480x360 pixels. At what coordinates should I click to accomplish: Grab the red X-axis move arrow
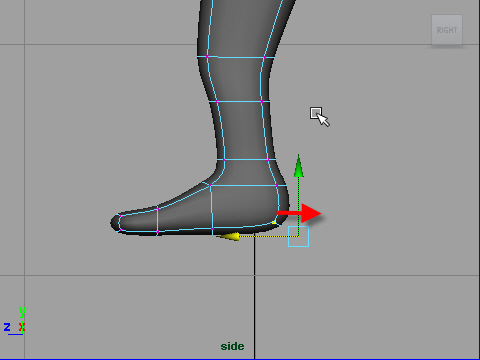[x=299, y=213]
